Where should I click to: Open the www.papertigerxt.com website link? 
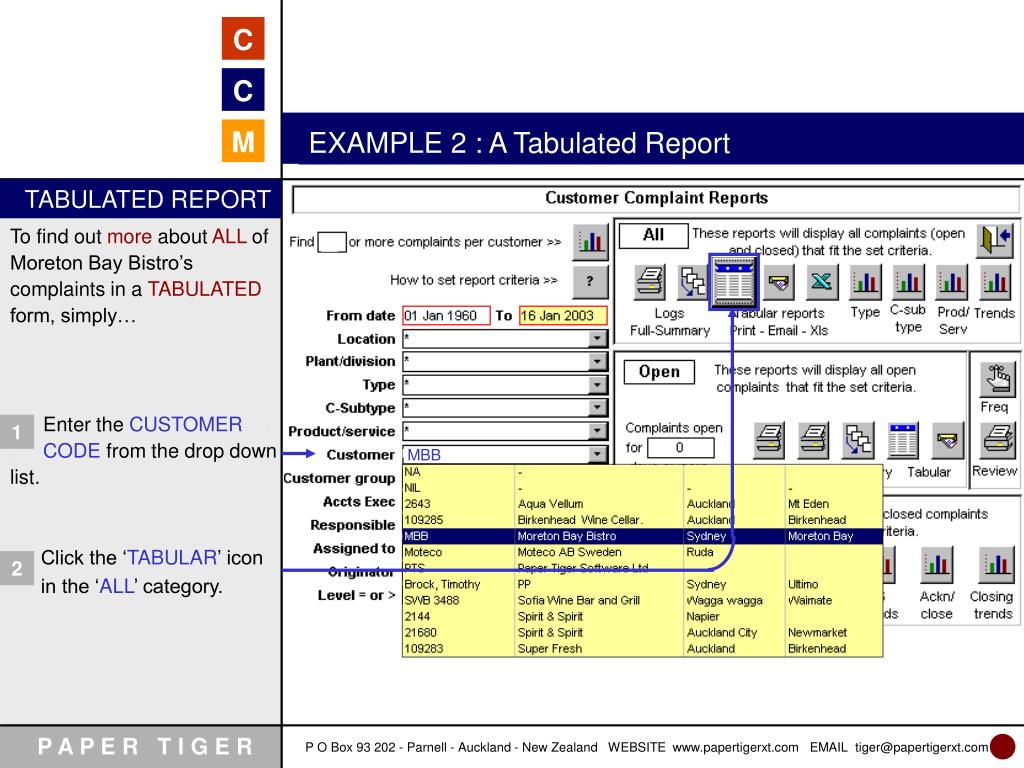[735, 747]
